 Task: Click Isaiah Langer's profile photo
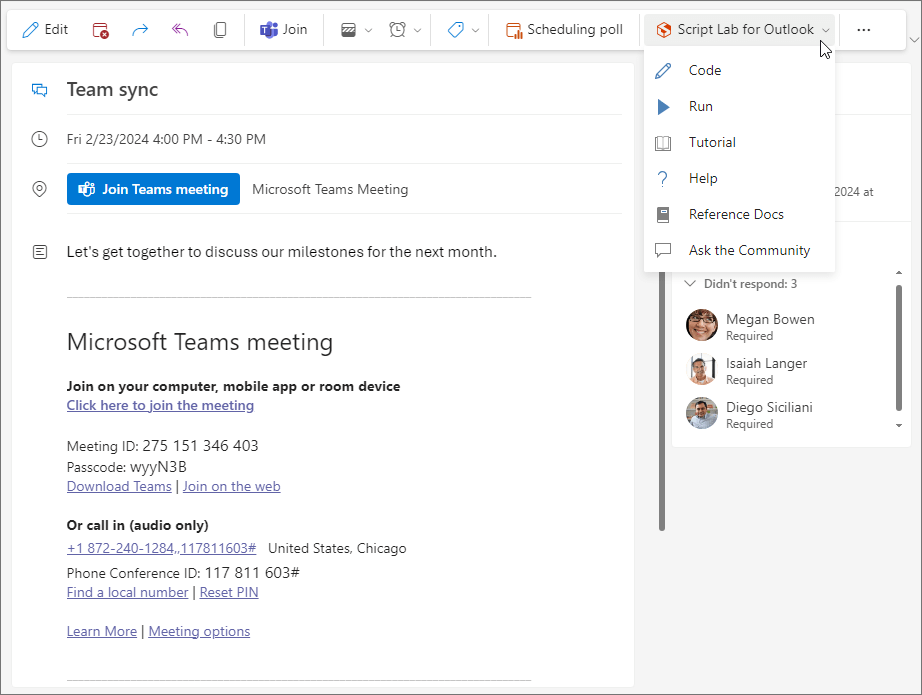702,369
